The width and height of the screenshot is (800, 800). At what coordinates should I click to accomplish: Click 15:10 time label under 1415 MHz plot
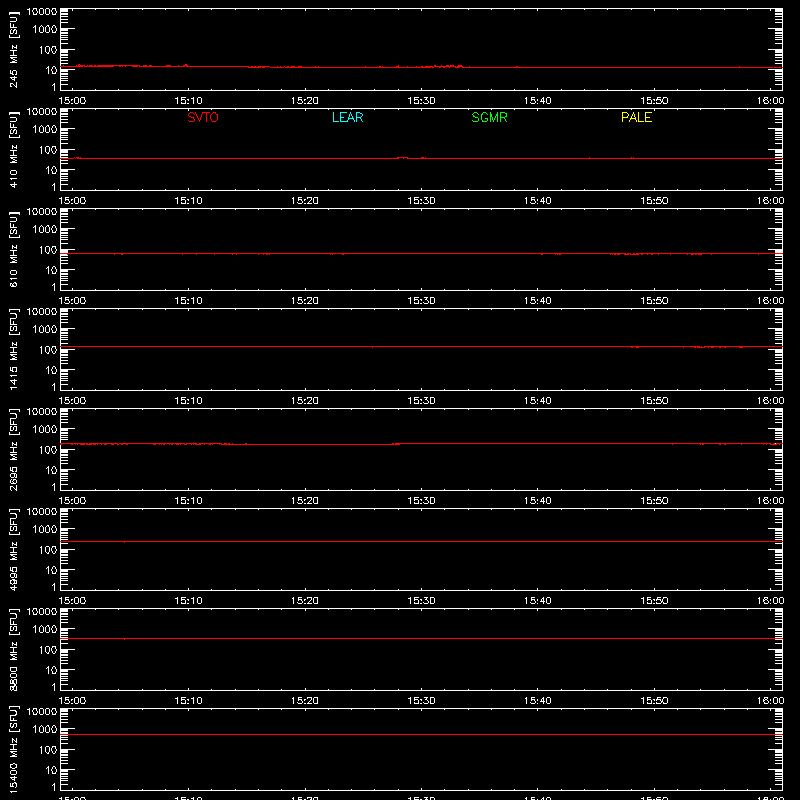188,401
